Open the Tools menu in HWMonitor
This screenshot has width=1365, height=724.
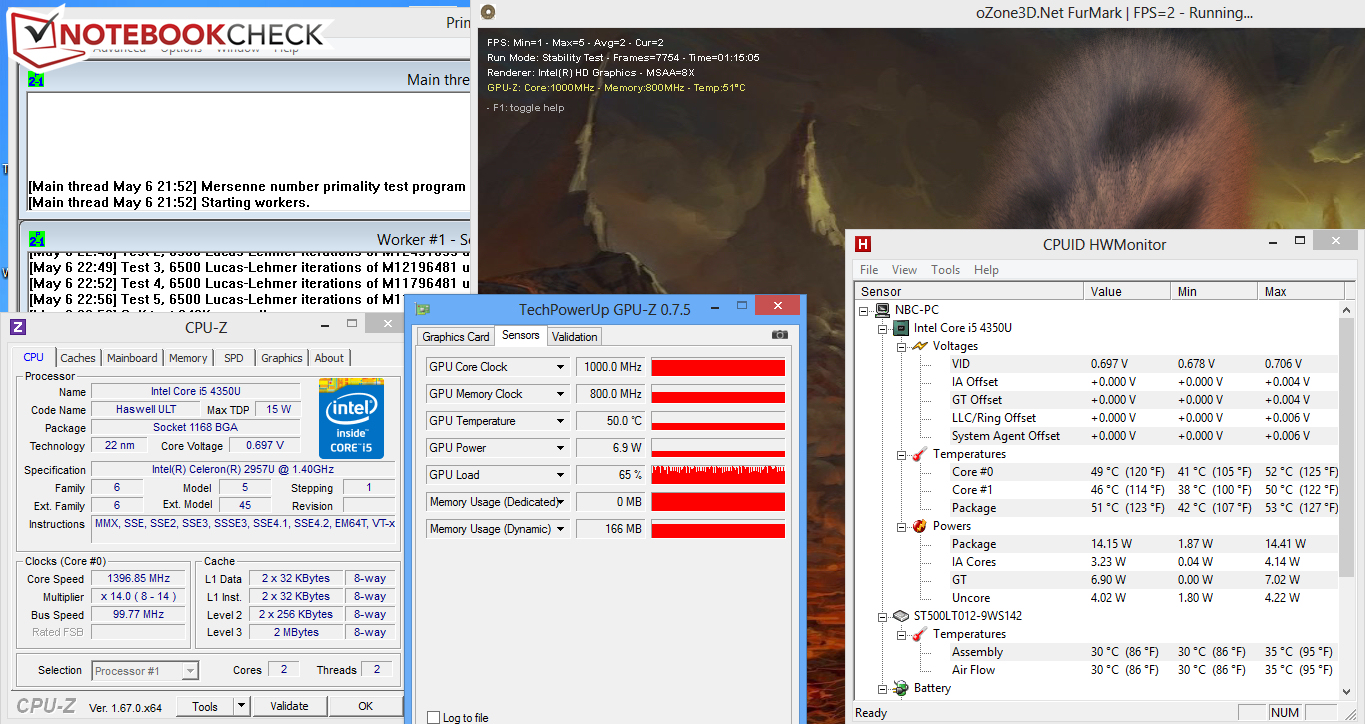pyautogui.click(x=945, y=270)
